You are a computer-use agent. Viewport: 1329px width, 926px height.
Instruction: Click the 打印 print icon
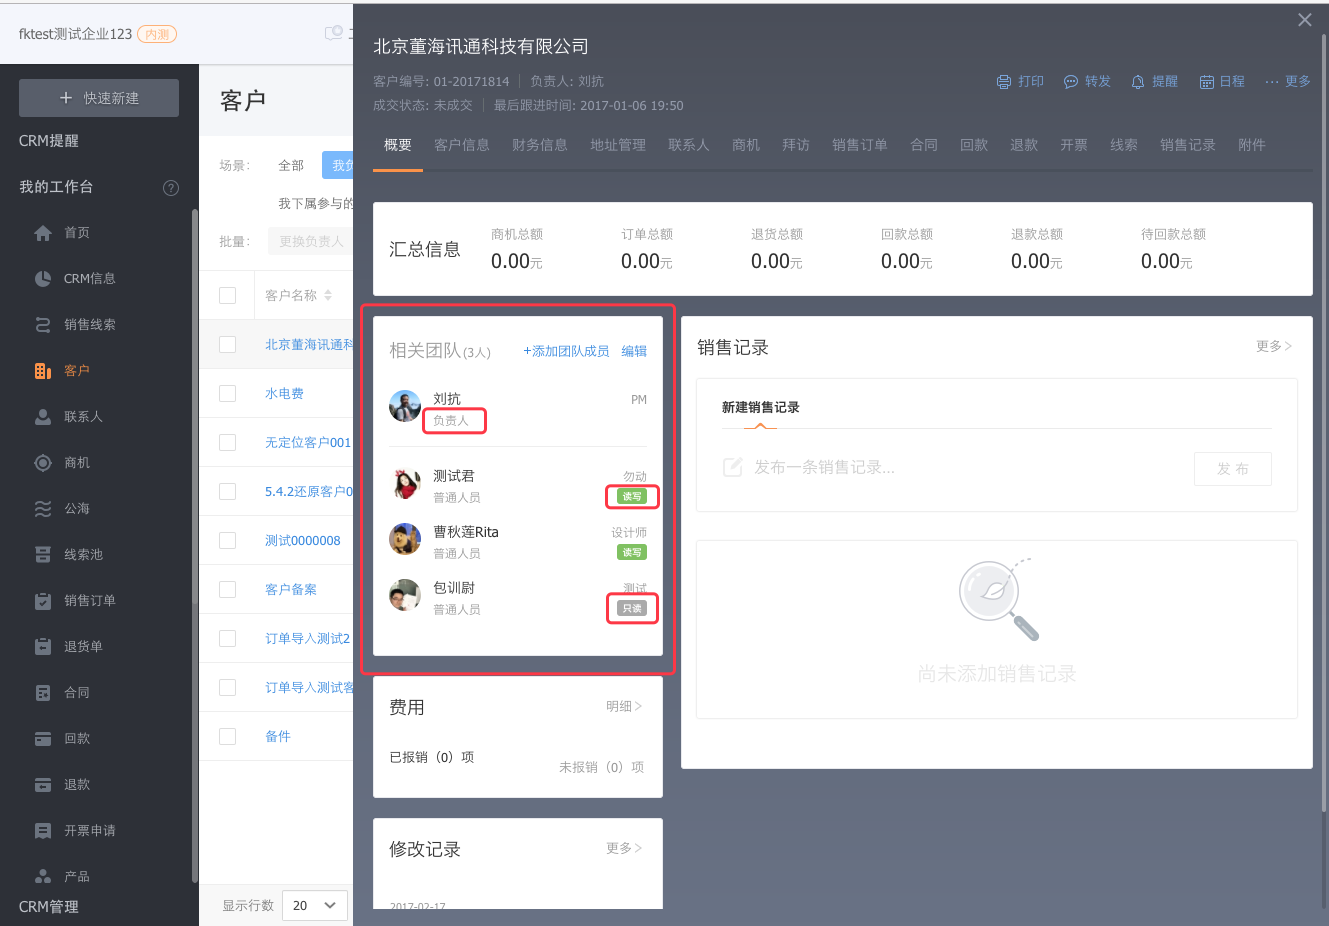click(x=1004, y=82)
